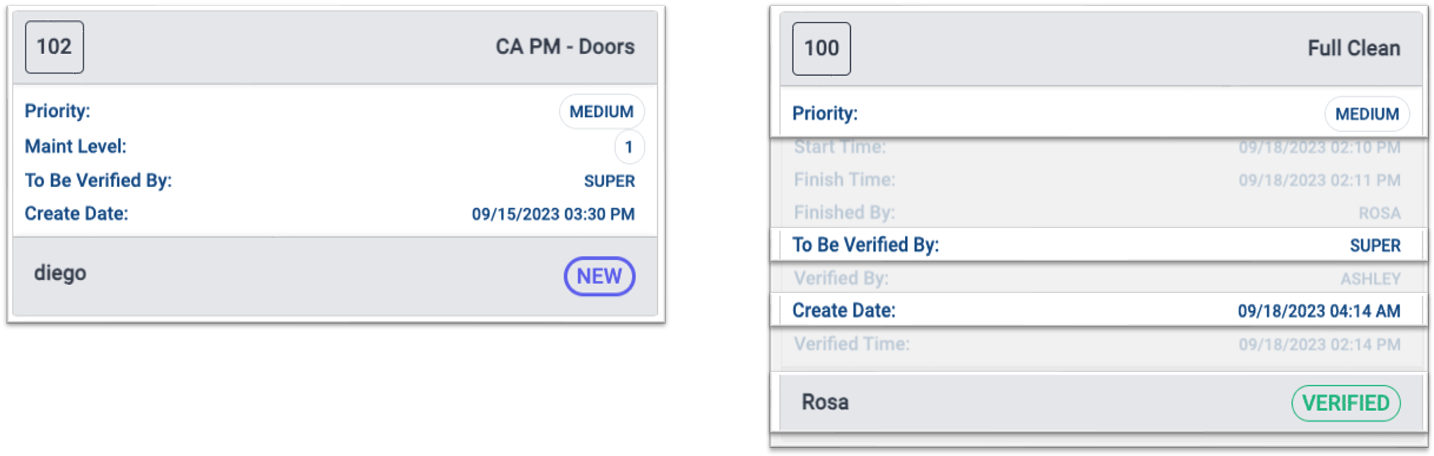Open the CA PM - Doors task title
Screen dimensions: 1434x456
565,47
